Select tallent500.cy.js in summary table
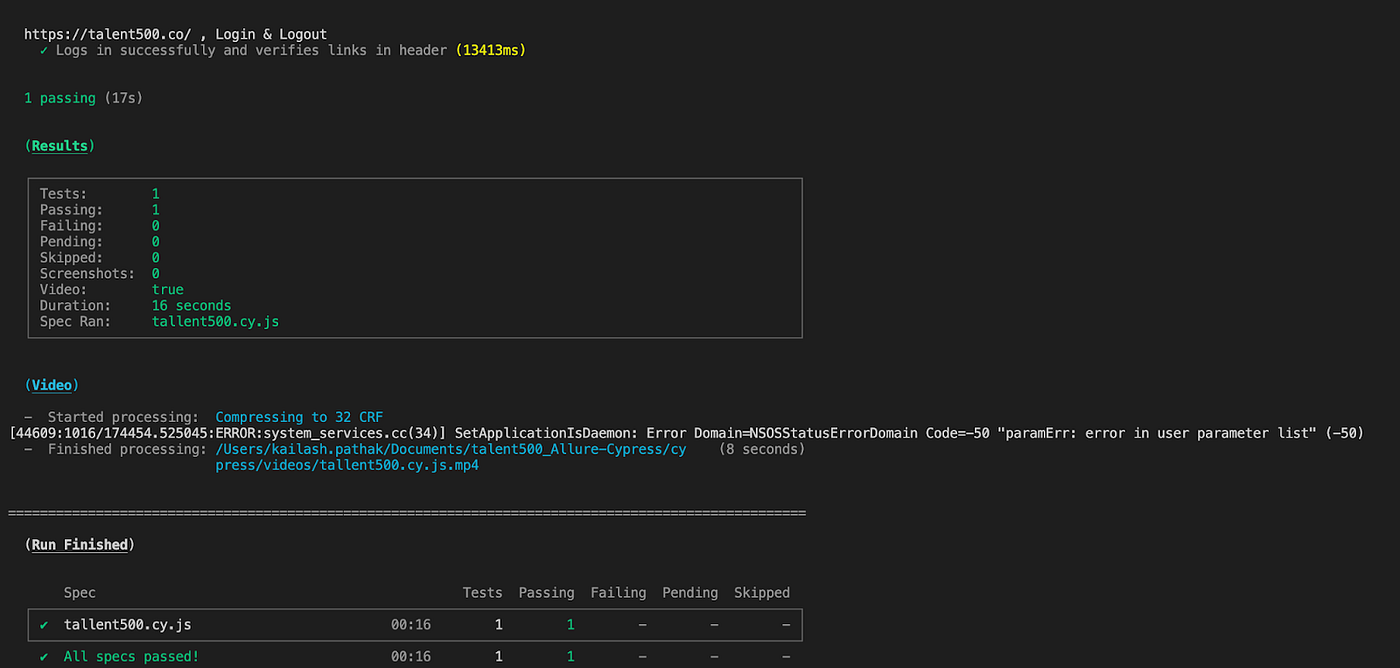1400x668 pixels. pyautogui.click(x=127, y=625)
